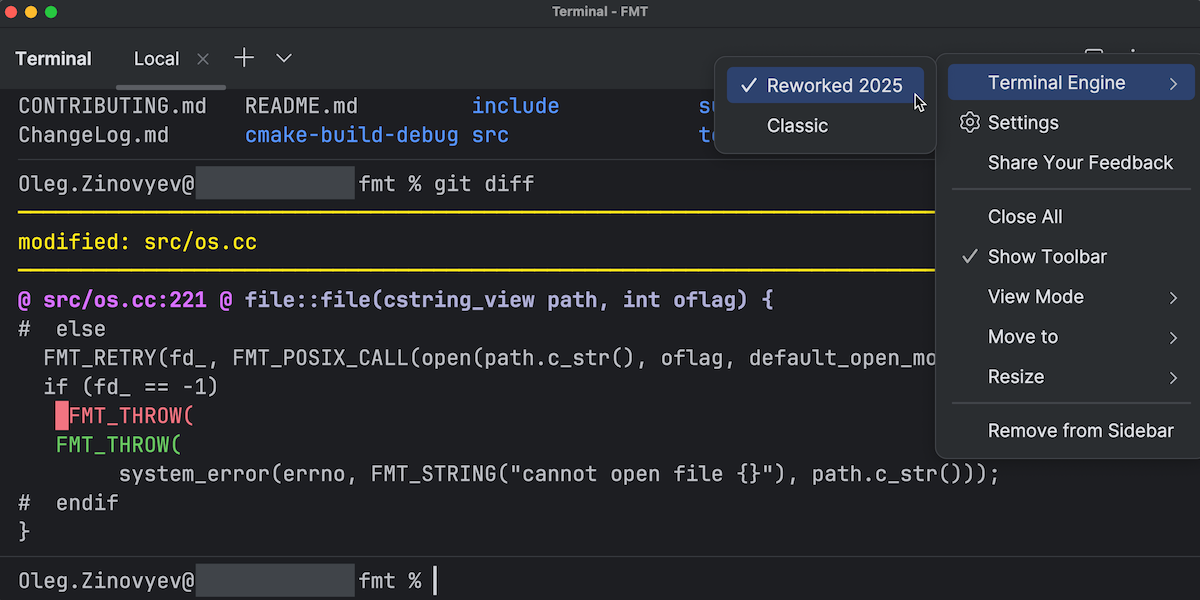Click the cmake-build-debug directory name

pos(352,135)
